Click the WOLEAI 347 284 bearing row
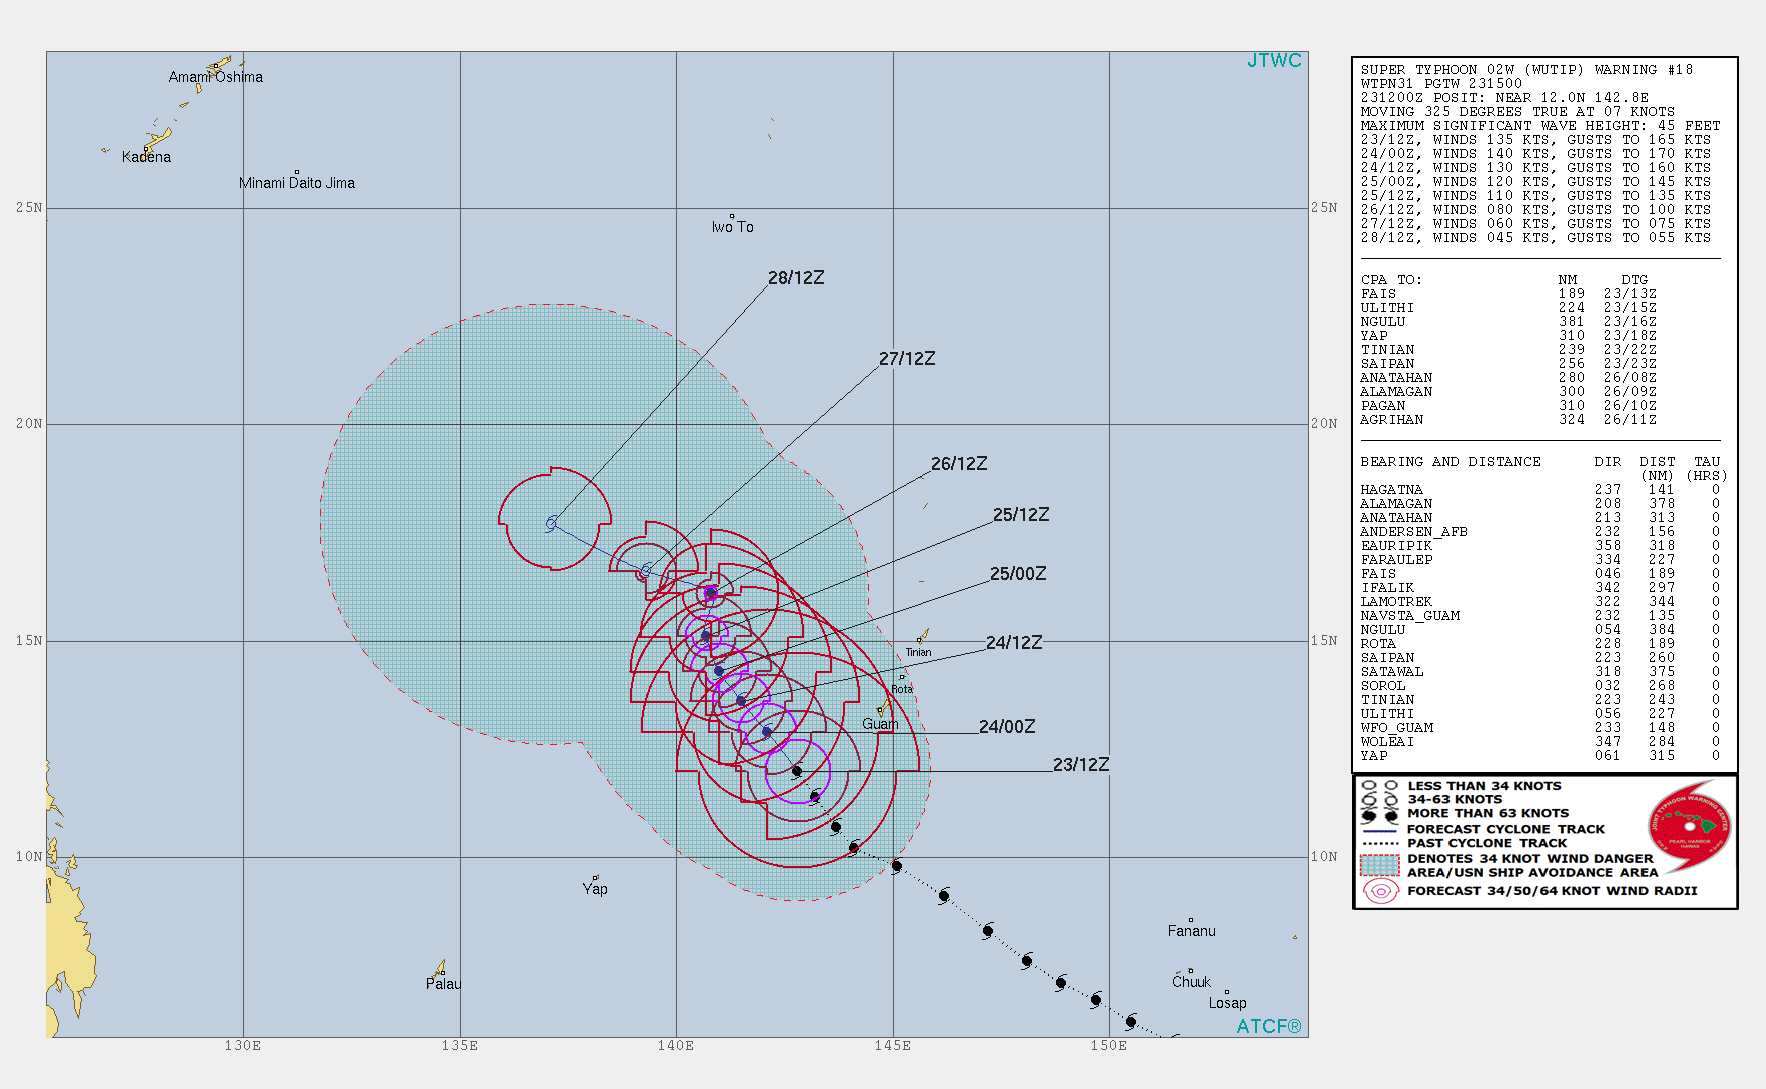The height and width of the screenshot is (1089, 1766). pyautogui.click(x=1540, y=742)
